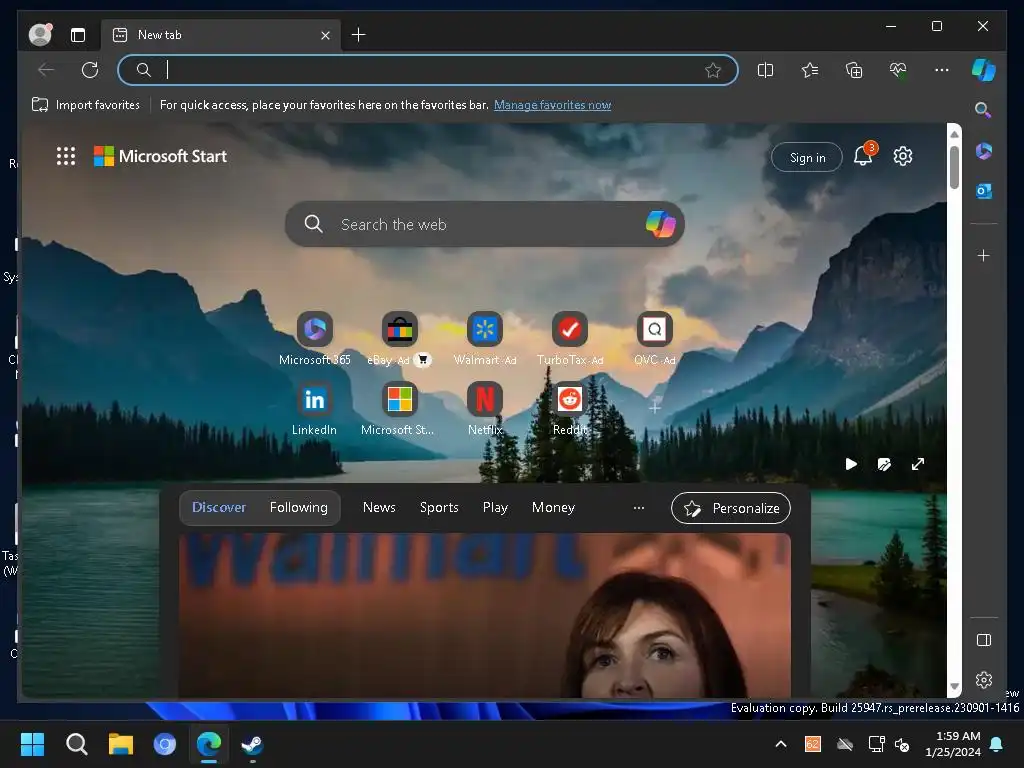The width and height of the screenshot is (1024, 768).
Task: Launch Copilot from the toolbar
Action: coord(984,70)
